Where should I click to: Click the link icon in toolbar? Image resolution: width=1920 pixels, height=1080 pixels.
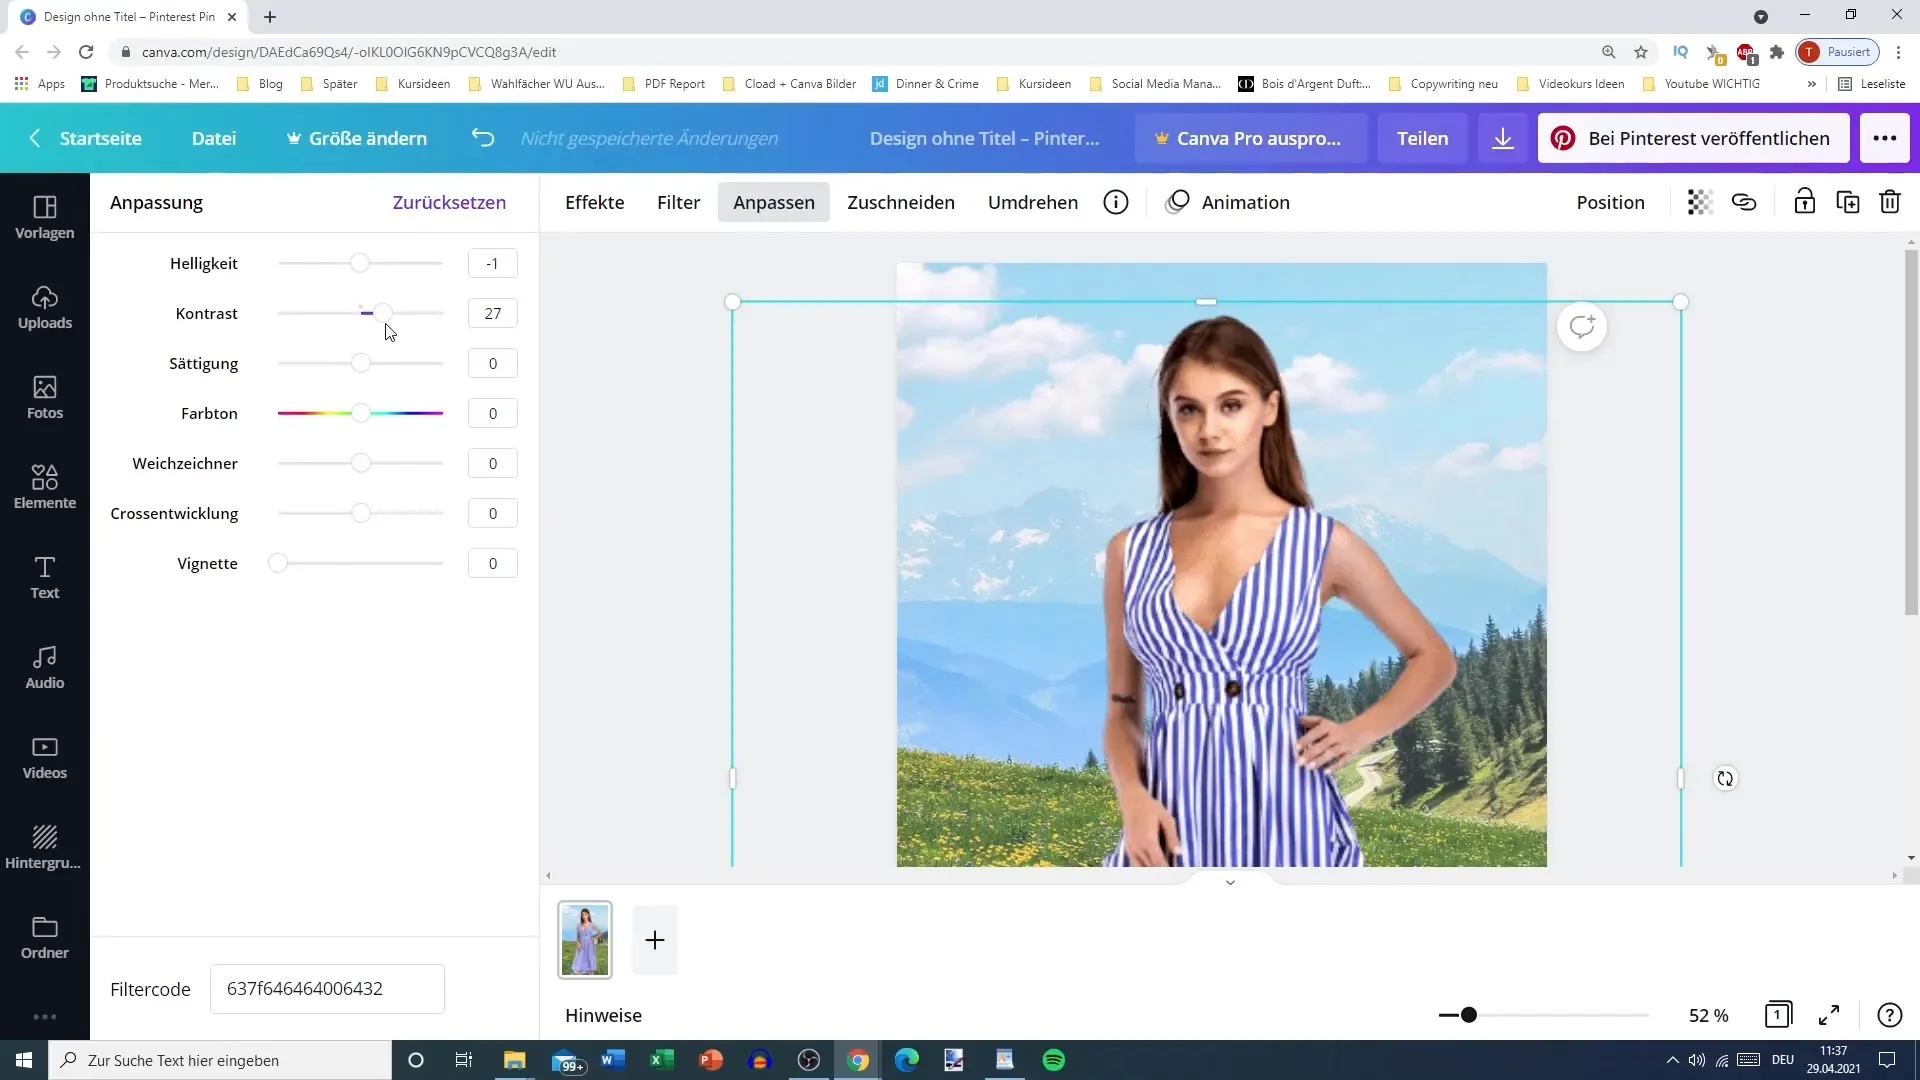(1744, 202)
